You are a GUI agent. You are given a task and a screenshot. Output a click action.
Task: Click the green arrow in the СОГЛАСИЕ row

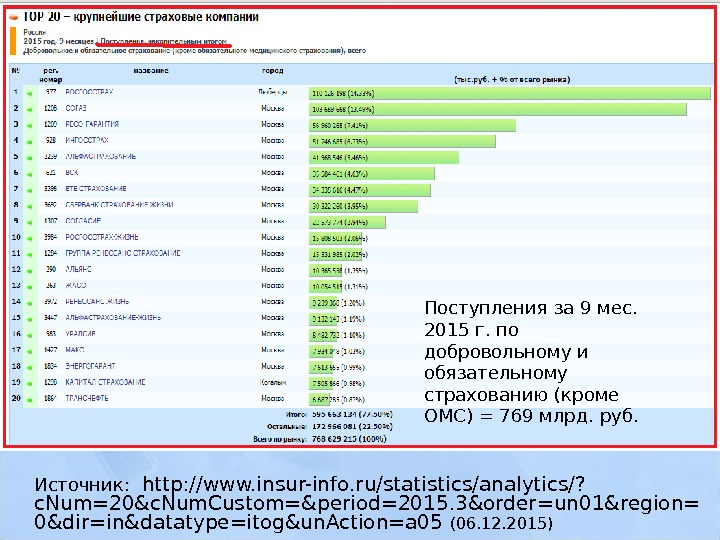click(30, 222)
